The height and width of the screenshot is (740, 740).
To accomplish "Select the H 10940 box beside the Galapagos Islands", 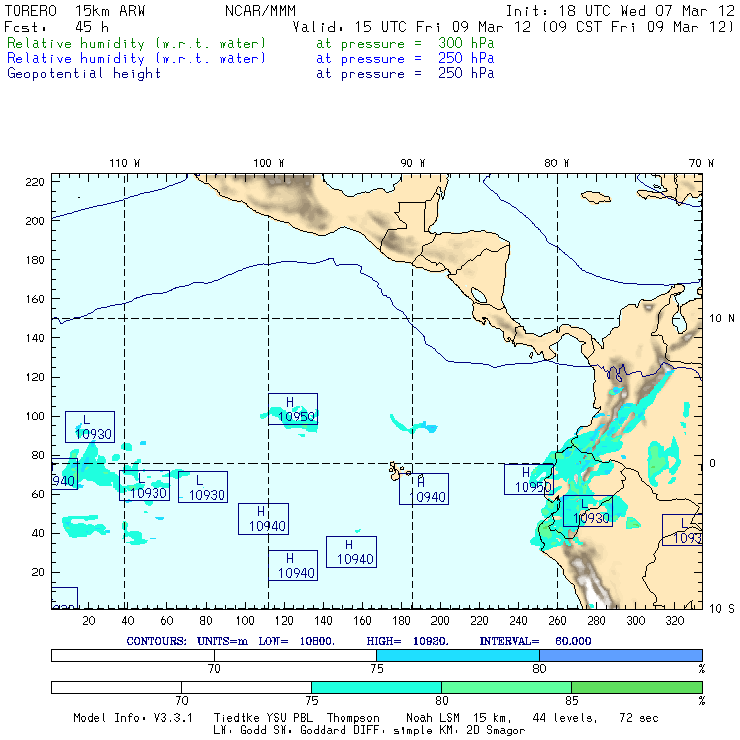I will click(424, 489).
